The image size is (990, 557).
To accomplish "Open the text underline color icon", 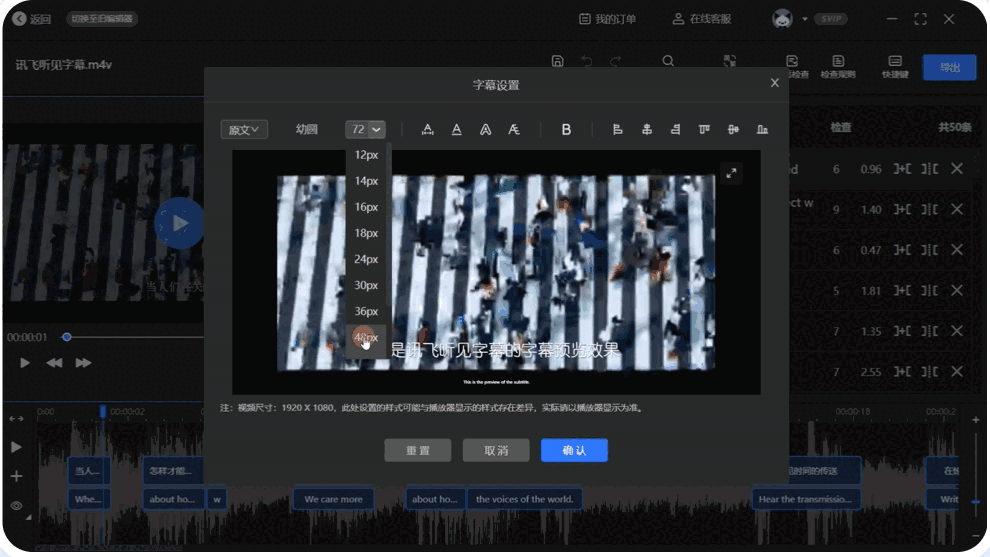I will (x=456, y=129).
